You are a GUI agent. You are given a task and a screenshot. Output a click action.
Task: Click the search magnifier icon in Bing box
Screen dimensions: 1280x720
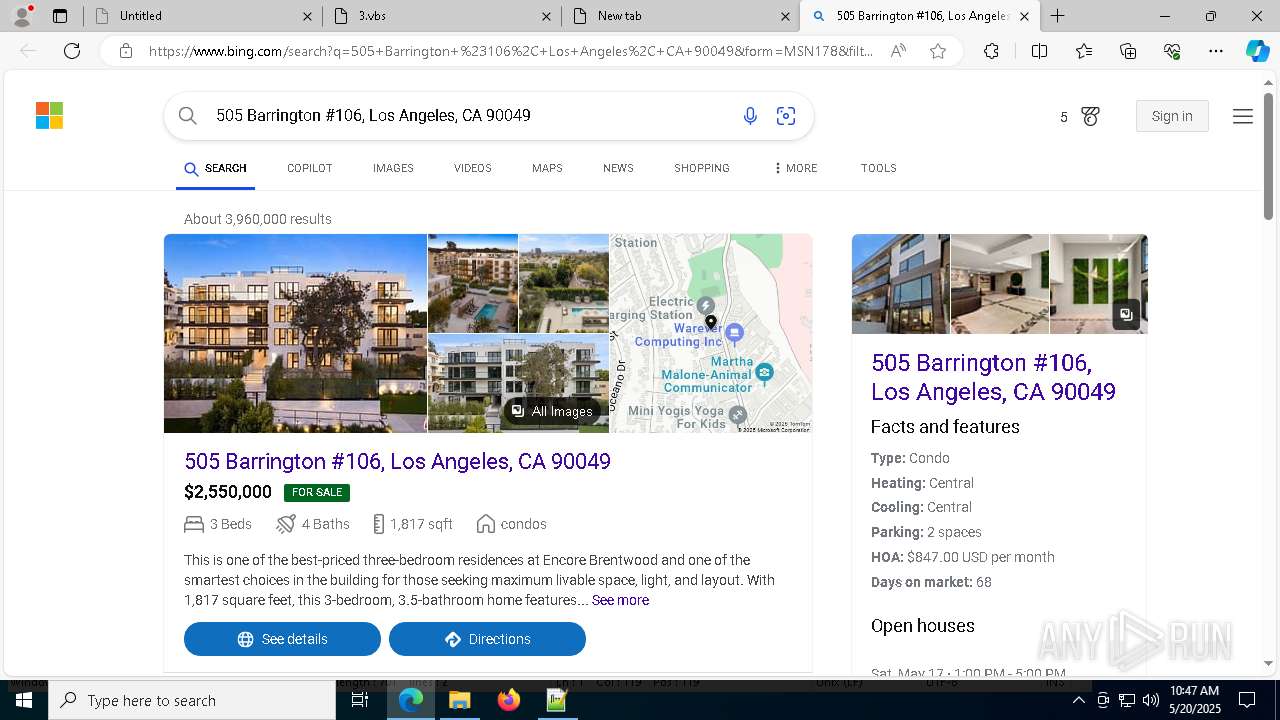187,116
